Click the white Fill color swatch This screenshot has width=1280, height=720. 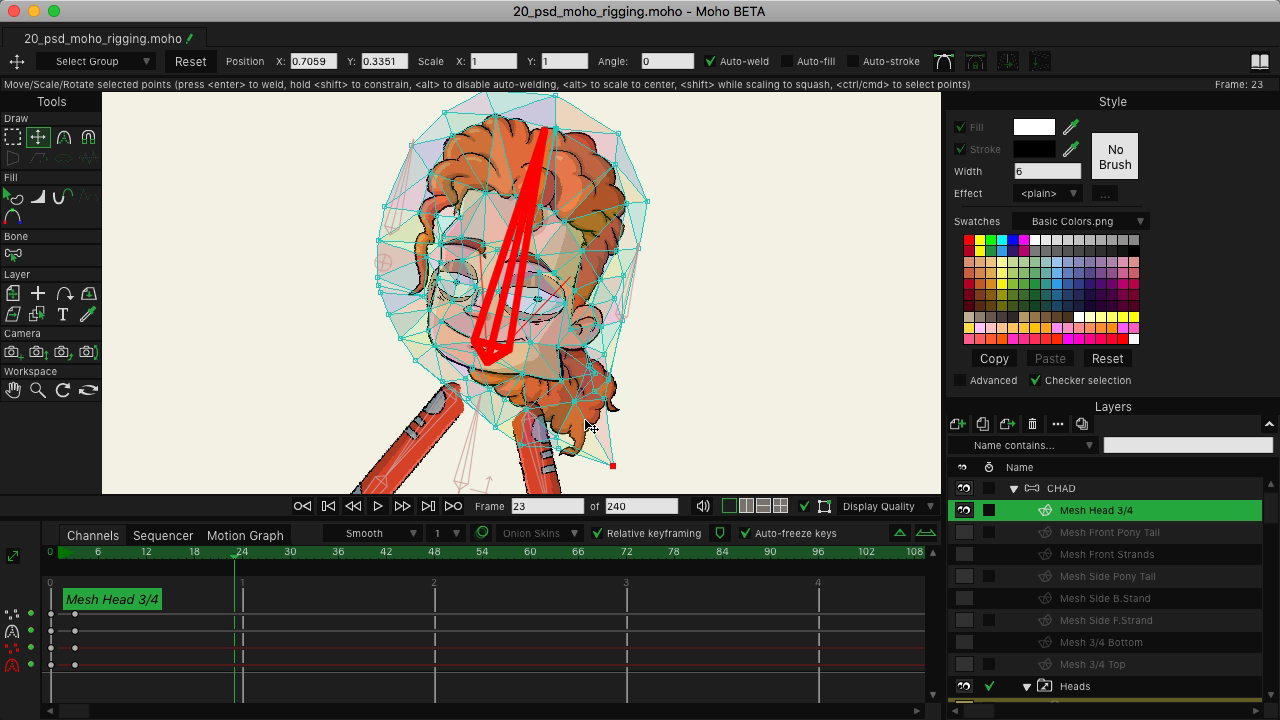1034,127
